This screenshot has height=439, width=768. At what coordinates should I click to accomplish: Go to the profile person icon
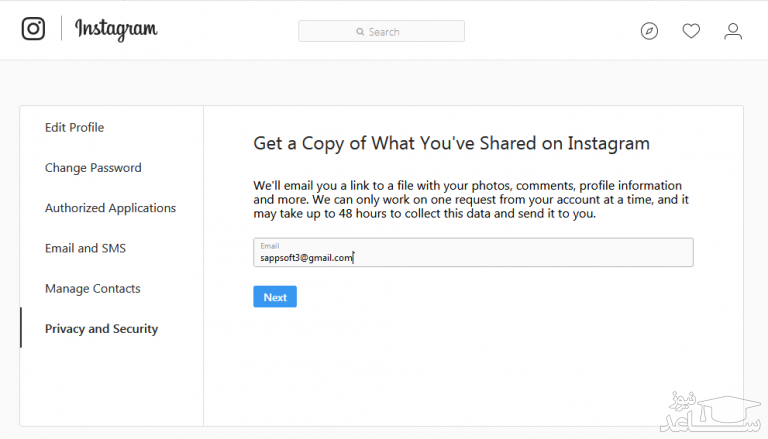pyautogui.click(x=733, y=31)
